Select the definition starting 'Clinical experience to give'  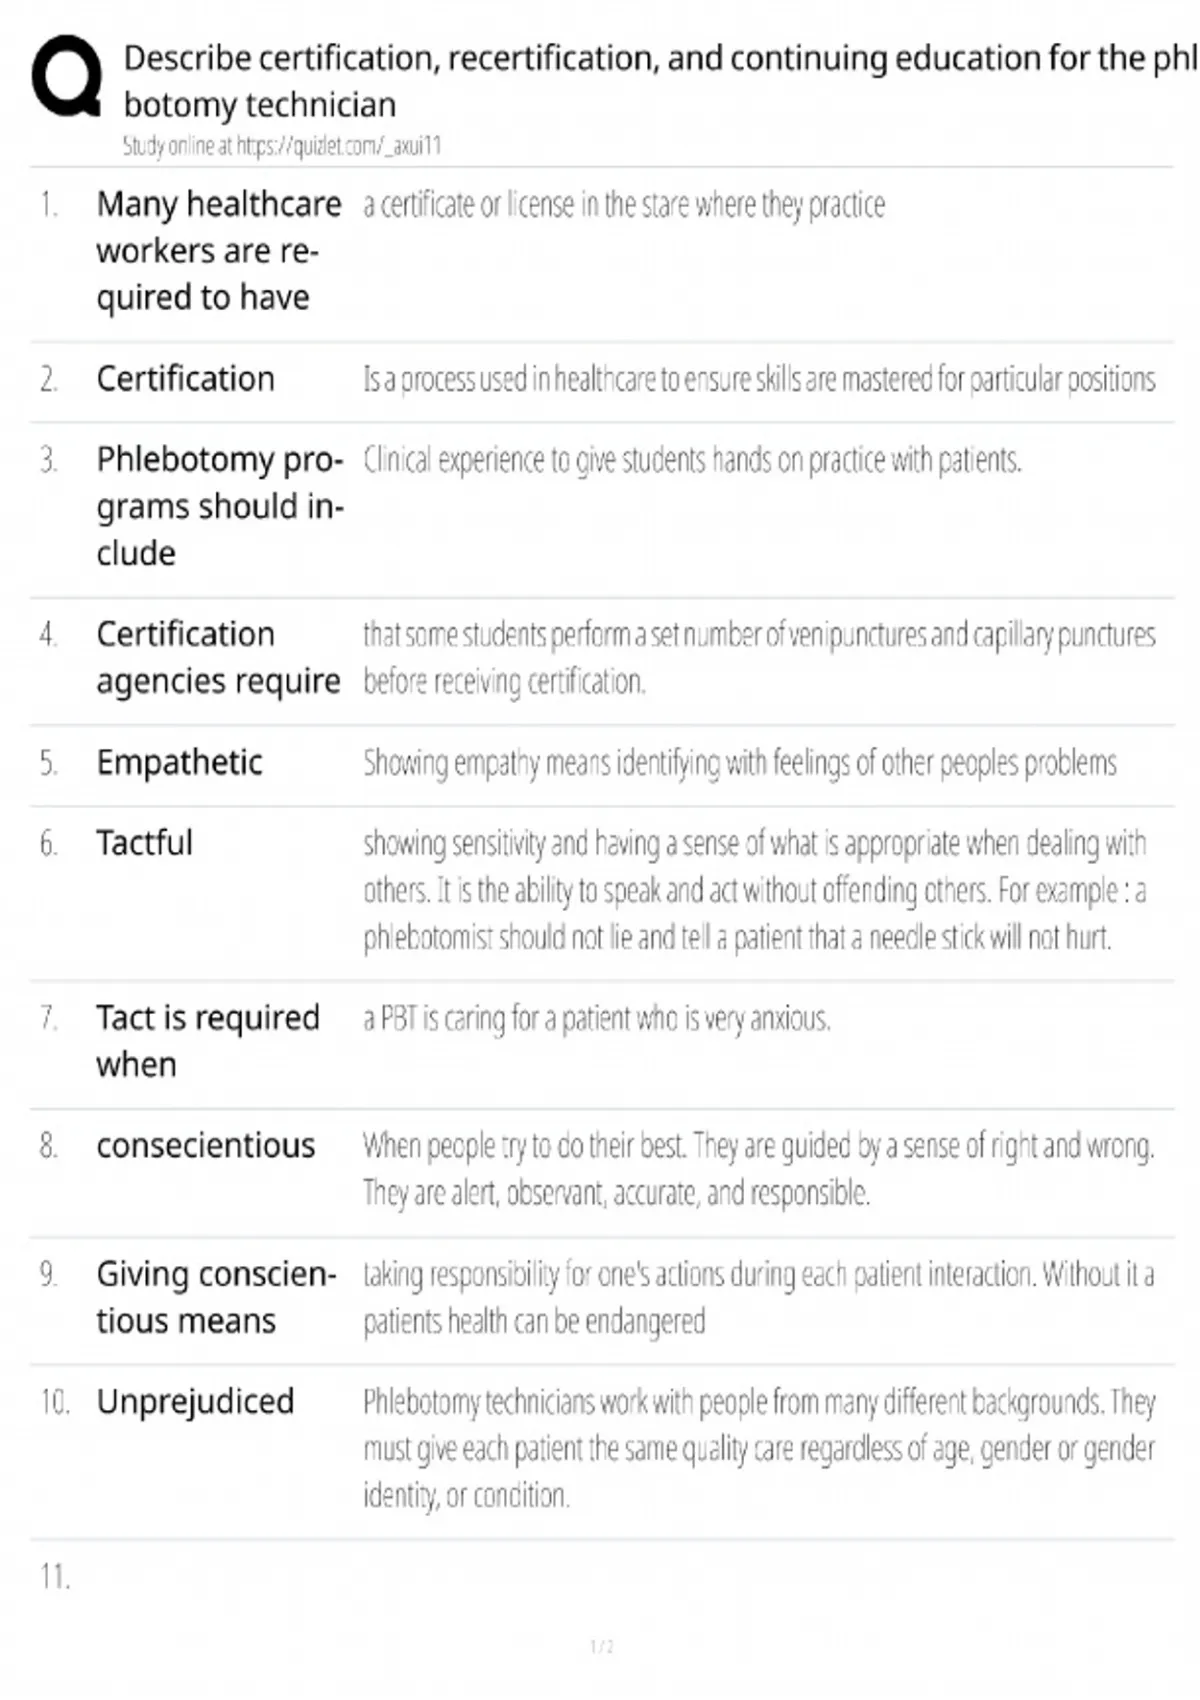click(x=692, y=460)
